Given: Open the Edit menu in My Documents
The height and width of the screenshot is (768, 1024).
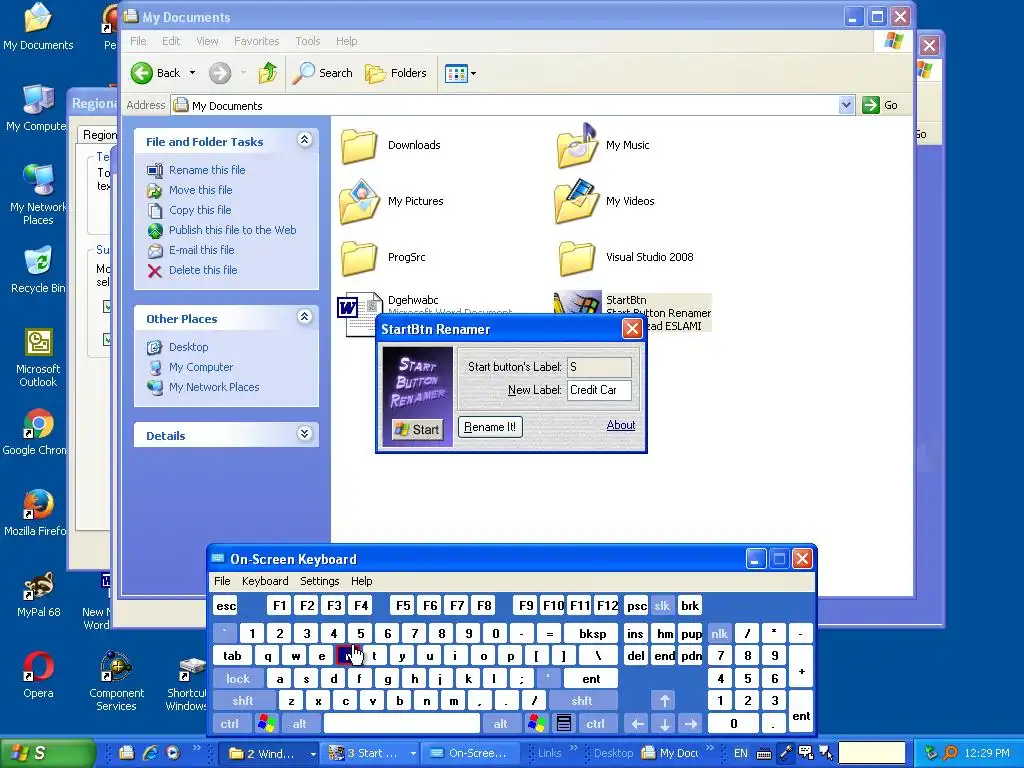Looking at the screenshot, I should [x=171, y=41].
